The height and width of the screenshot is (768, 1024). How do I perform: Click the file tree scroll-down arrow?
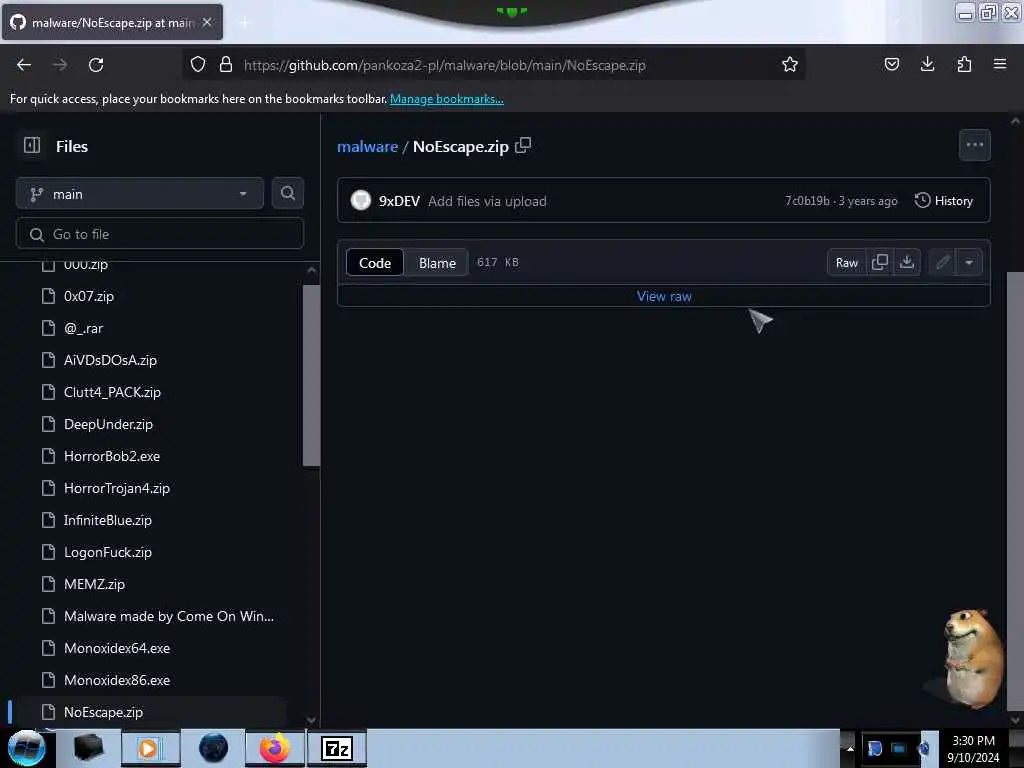(312, 720)
